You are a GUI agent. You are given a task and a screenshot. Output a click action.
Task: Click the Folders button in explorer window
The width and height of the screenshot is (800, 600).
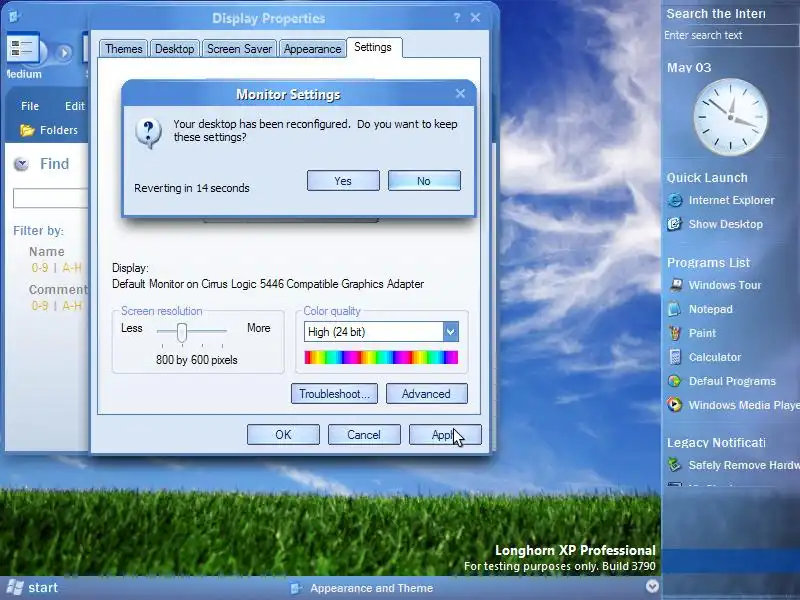(x=49, y=130)
